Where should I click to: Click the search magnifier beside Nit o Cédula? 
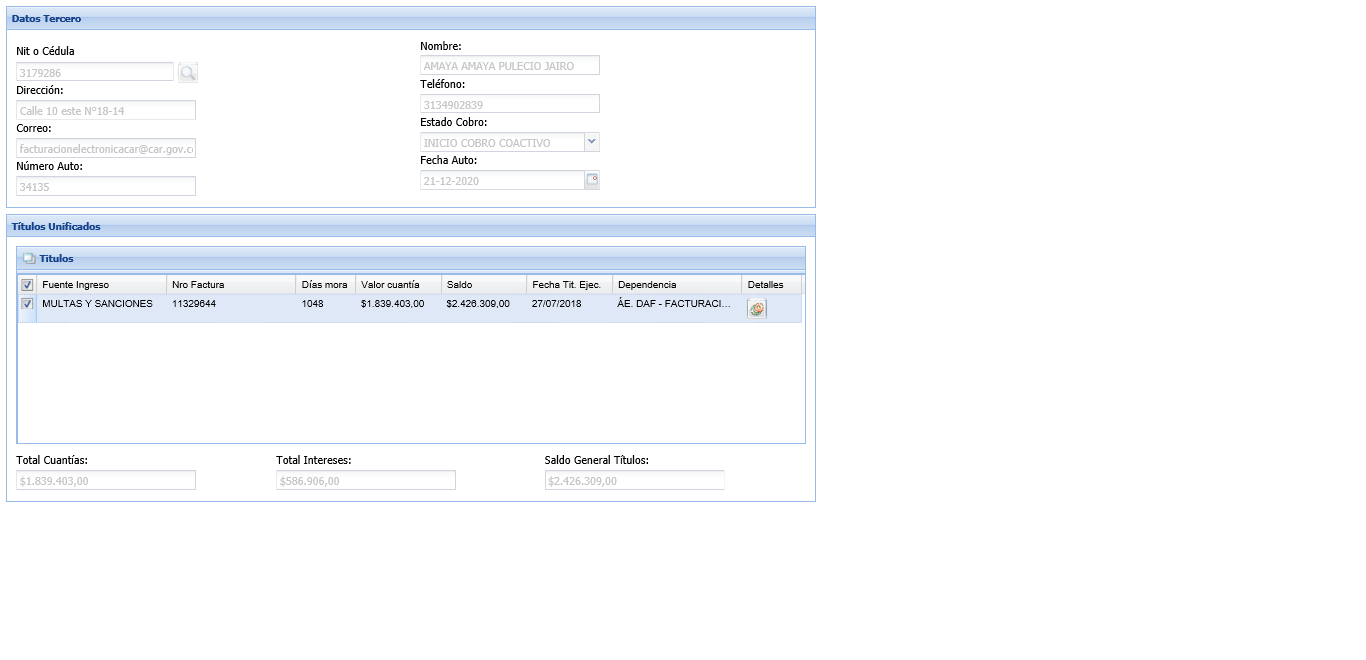click(x=188, y=72)
